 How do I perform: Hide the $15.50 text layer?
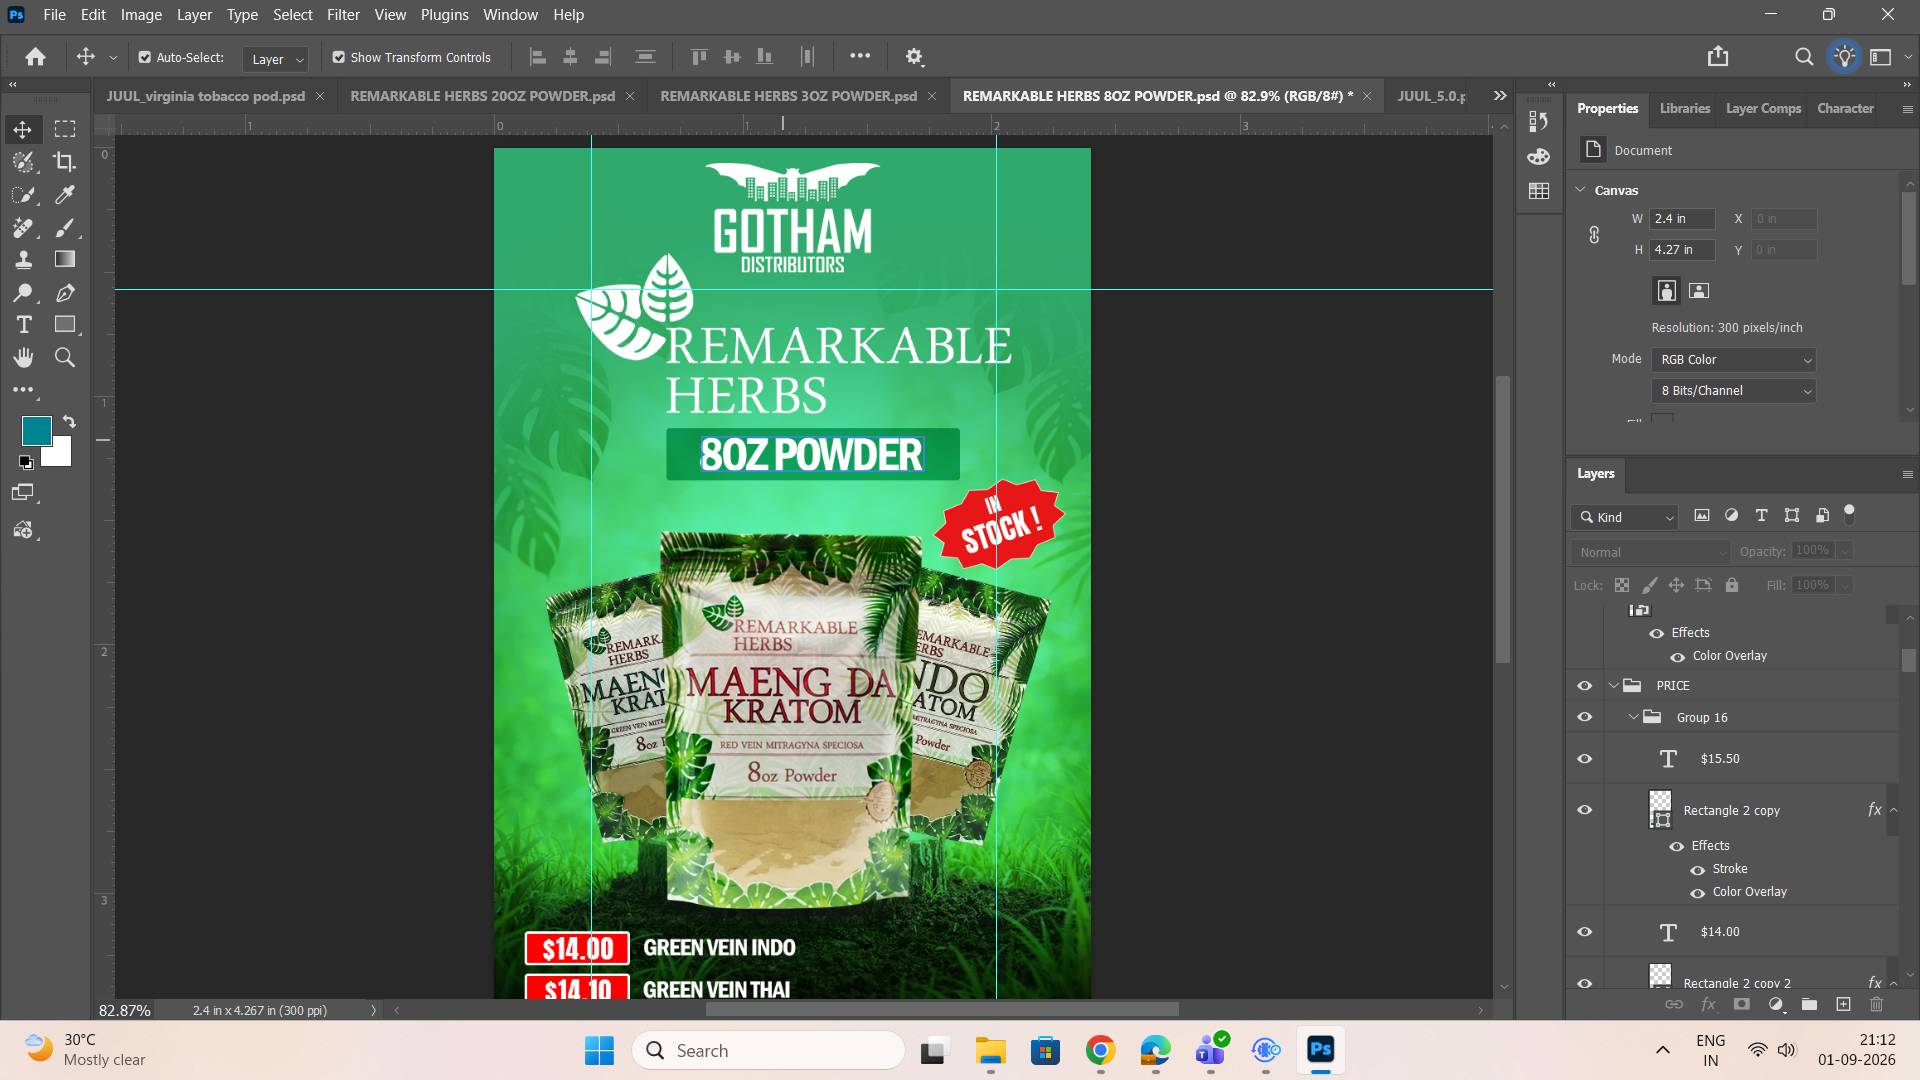(1585, 759)
